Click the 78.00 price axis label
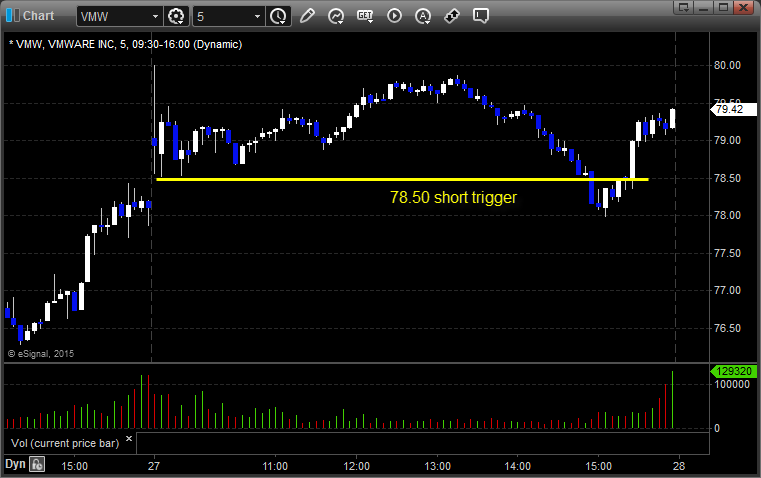Screen dimensions: 761x478 coord(727,215)
